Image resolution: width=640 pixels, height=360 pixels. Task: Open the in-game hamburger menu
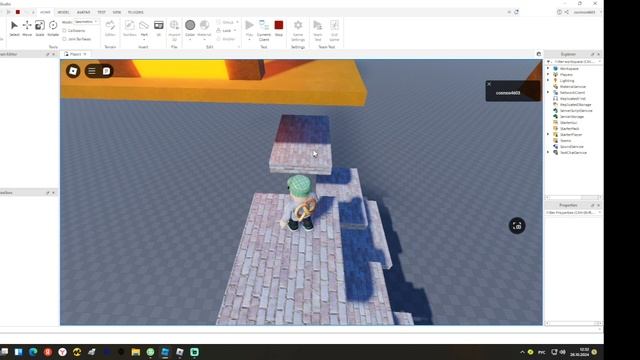pyautogui.click(x=92, y=71)
